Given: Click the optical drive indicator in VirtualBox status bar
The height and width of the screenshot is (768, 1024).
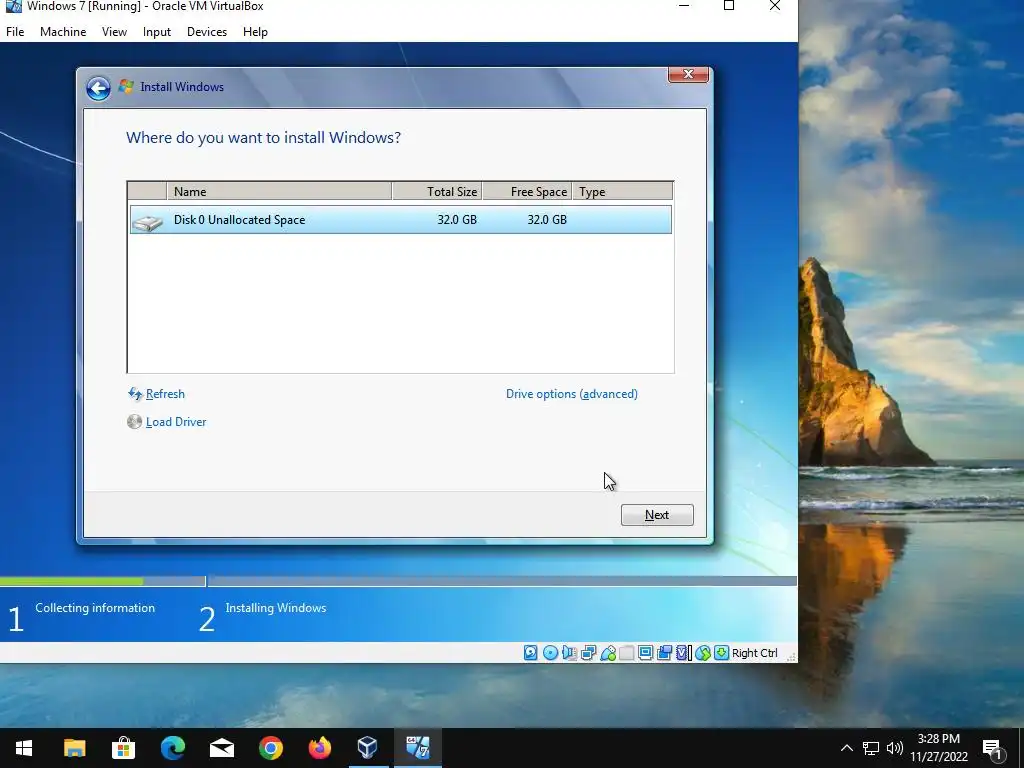Looking at the screenshot, I should coord(550,652).
